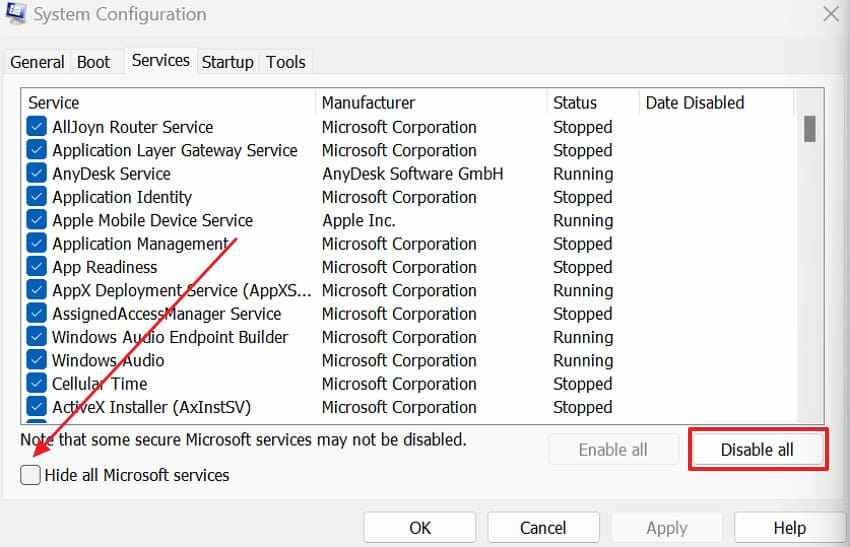Image resolution: width=850 pixels, height=547 pixels.
Task: Open the Tools tab
Action: click(x=286, y=62)
